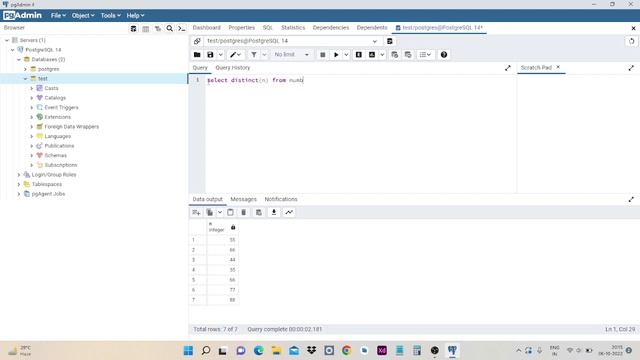Click the Rollback transaction icon
This screenshot has width=640, height=360.
[x=408, y=55]
